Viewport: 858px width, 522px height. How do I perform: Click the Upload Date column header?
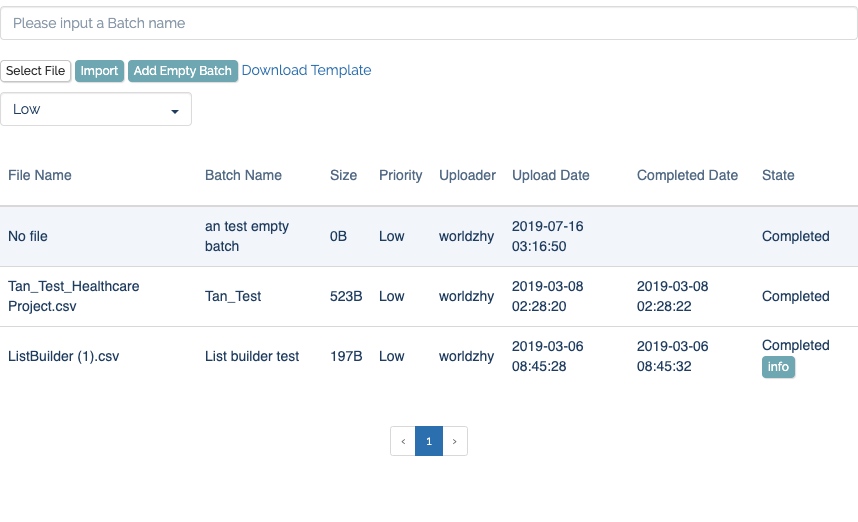point(550,175)
